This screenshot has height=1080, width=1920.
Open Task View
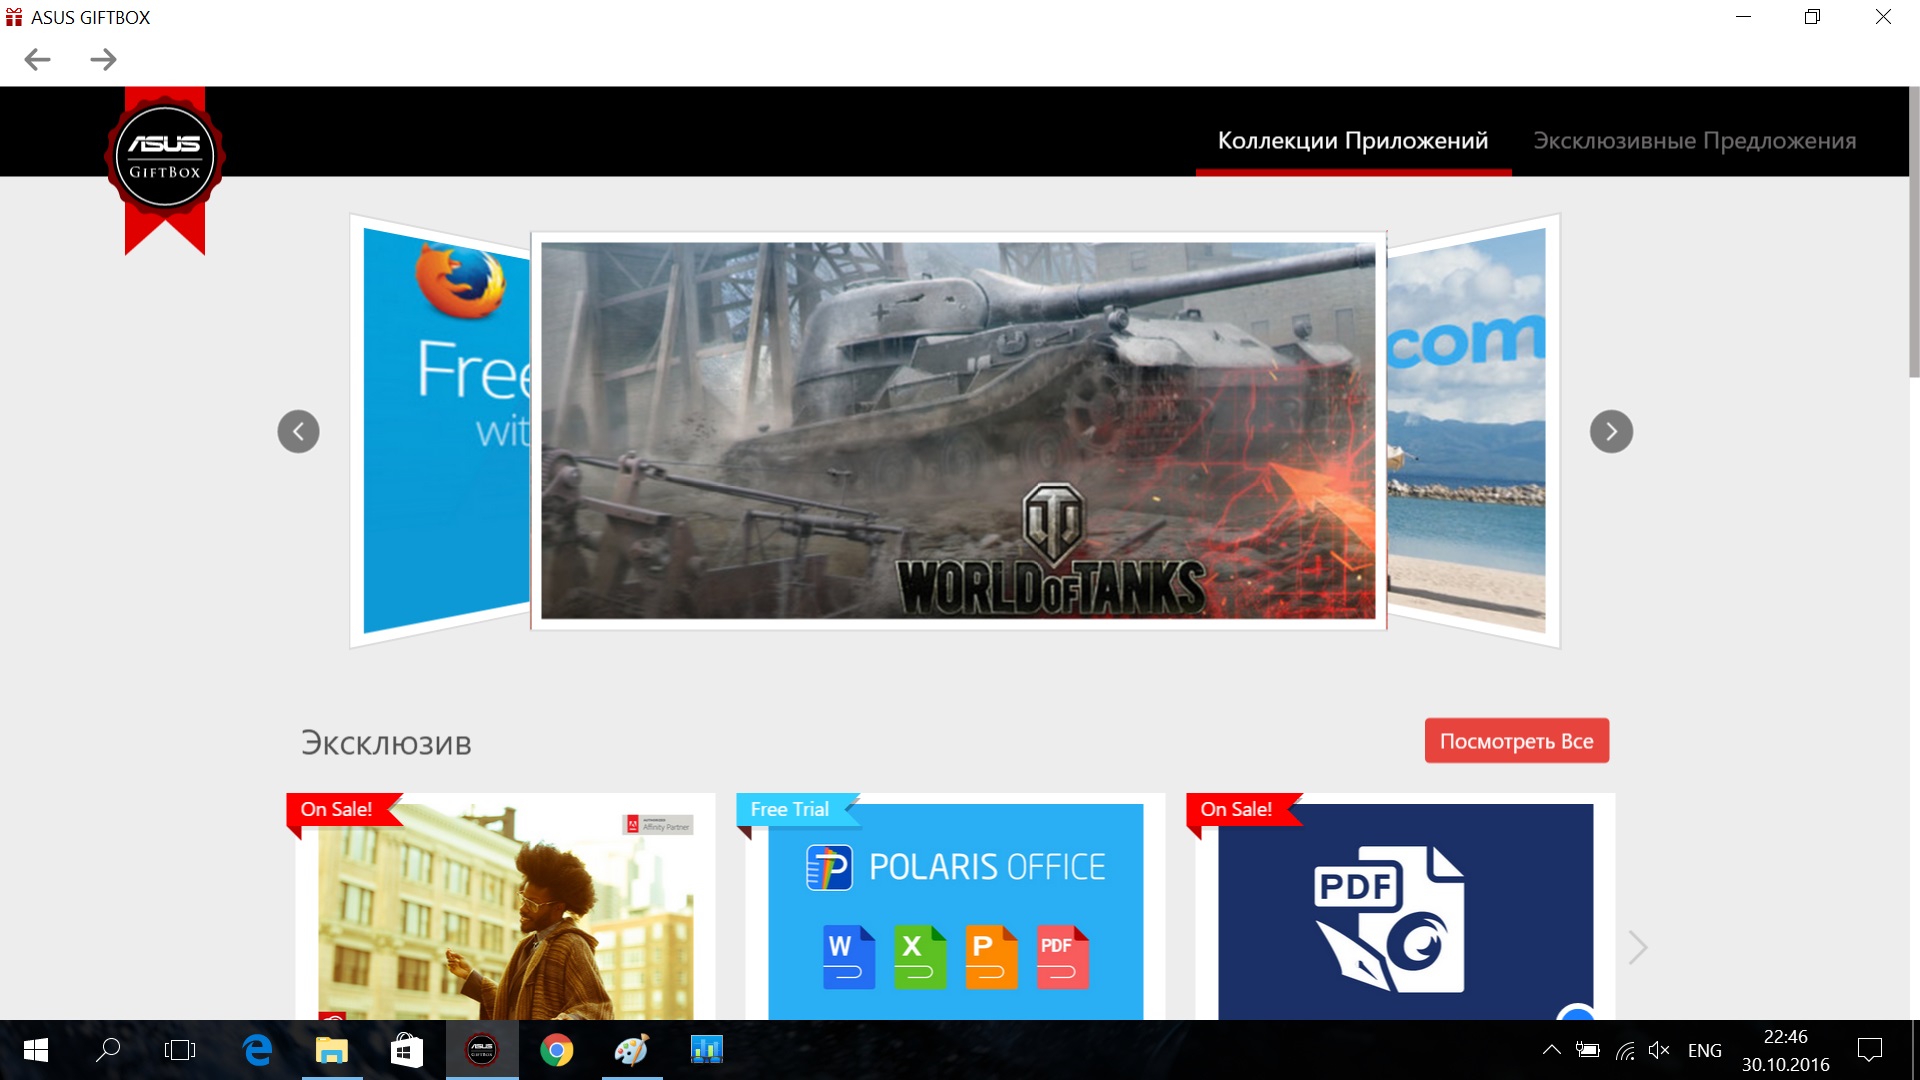180,1050
